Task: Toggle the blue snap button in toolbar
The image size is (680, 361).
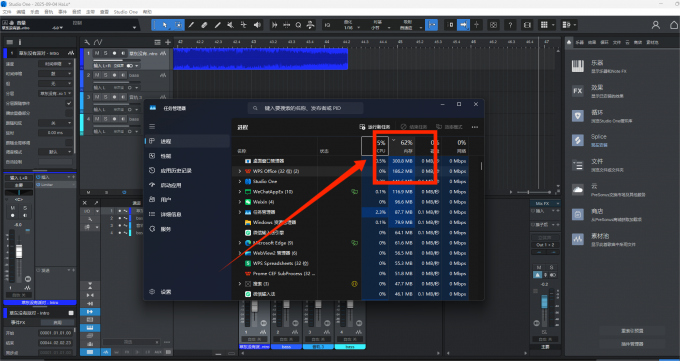Action: coord(432,25)
